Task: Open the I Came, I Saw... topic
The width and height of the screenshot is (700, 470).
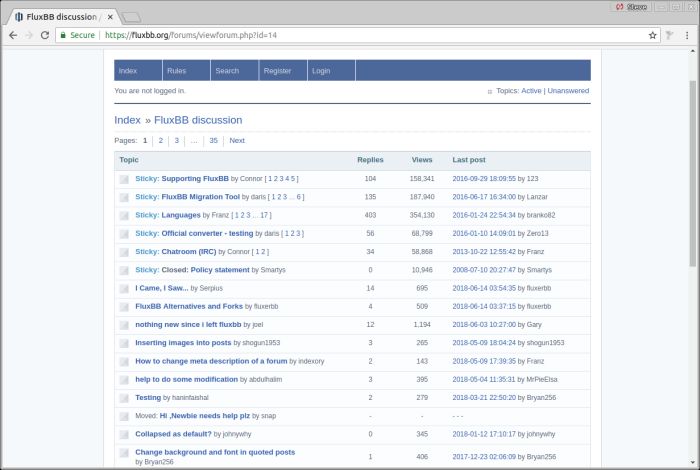Action: (162, 288)
